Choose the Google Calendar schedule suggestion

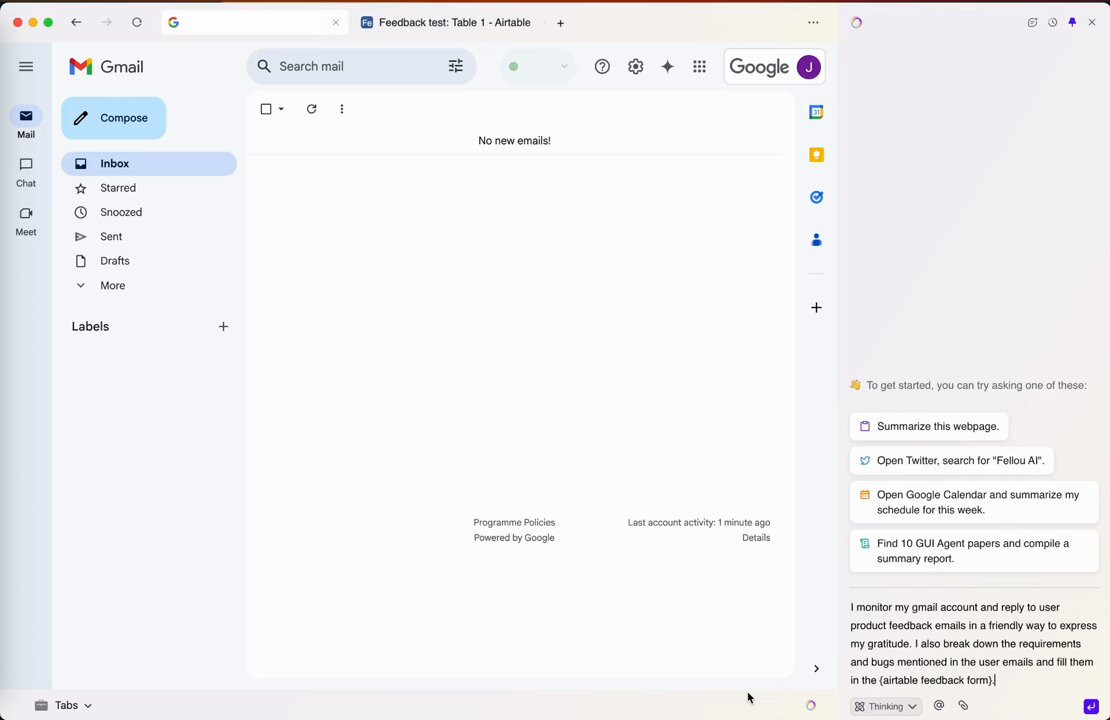coord(974,503)
